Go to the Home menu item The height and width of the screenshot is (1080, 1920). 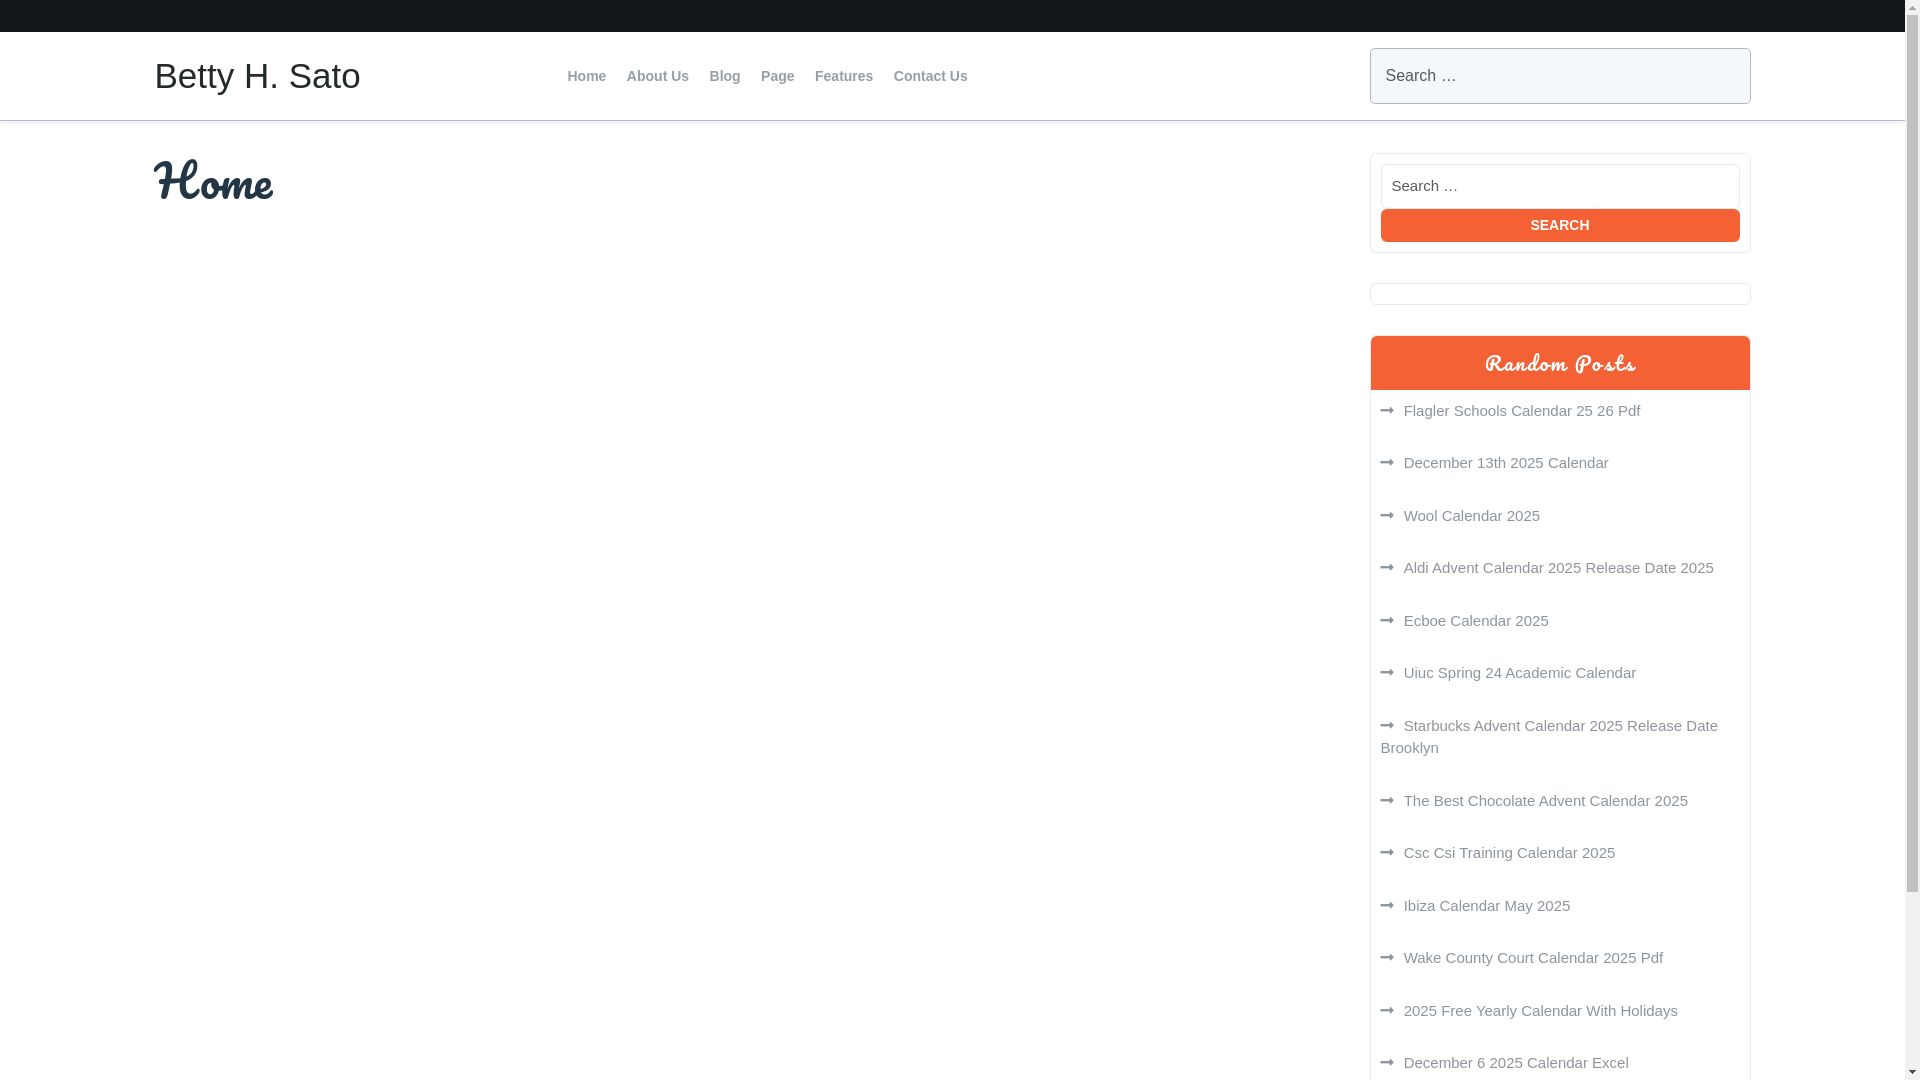[x=586, y=76]
